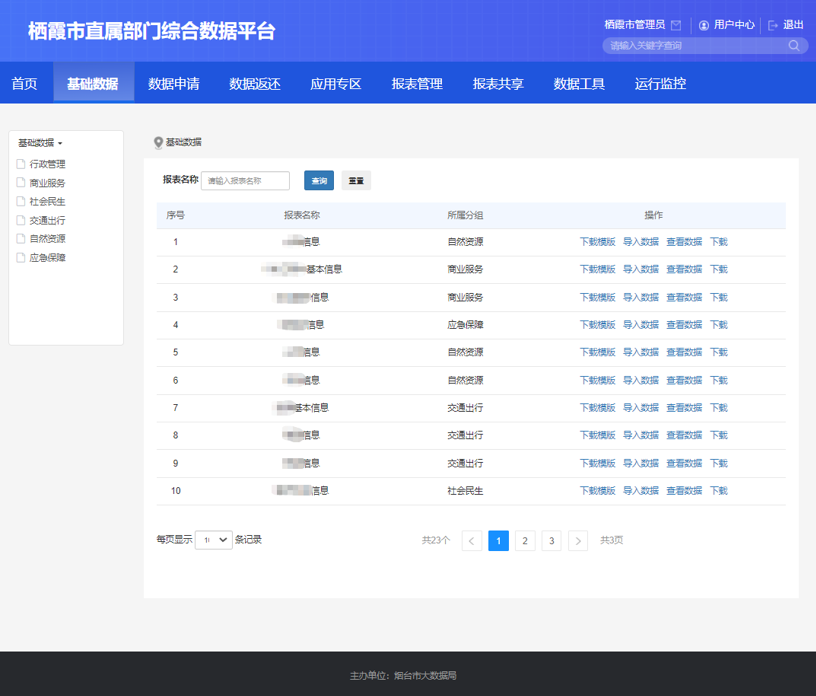The image size is (816, 696).
Task: Click the 退出 logout icon
Action: click(x=773, y=25)
